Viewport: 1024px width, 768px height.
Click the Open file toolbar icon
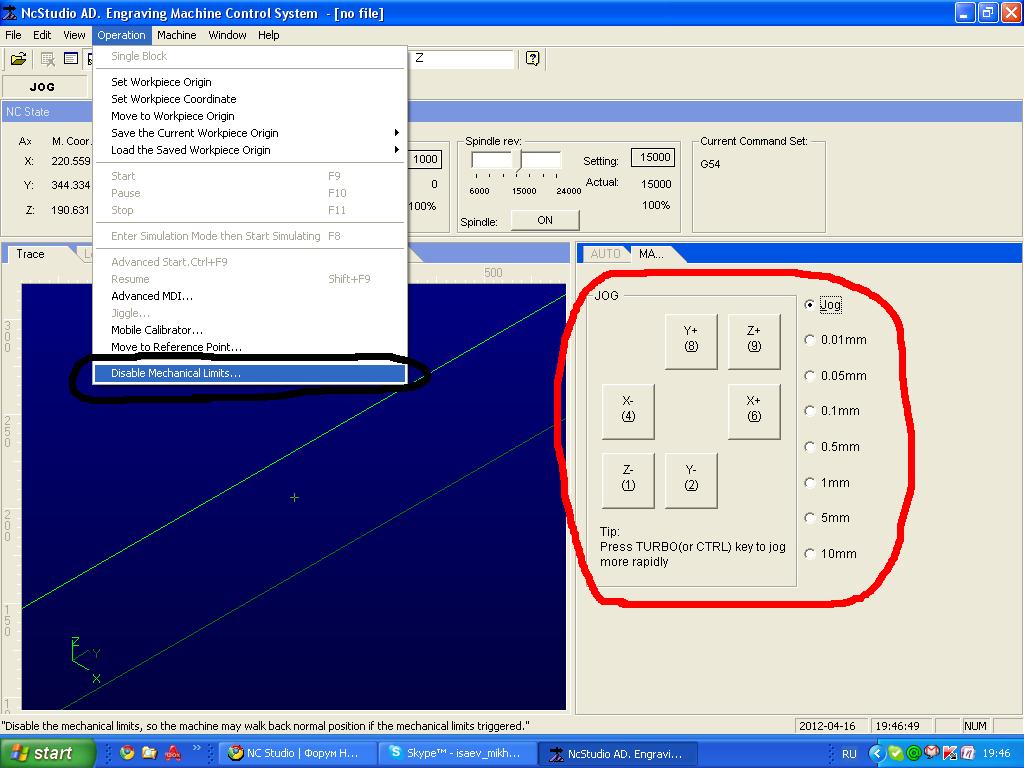point(18,59)
